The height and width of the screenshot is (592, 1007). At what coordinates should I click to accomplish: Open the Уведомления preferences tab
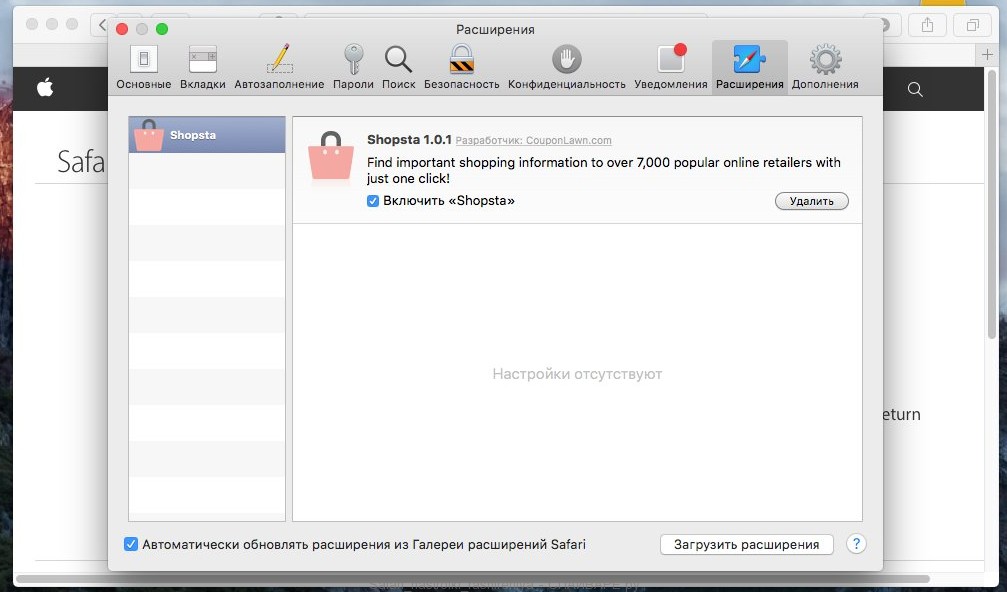point(670,67)
